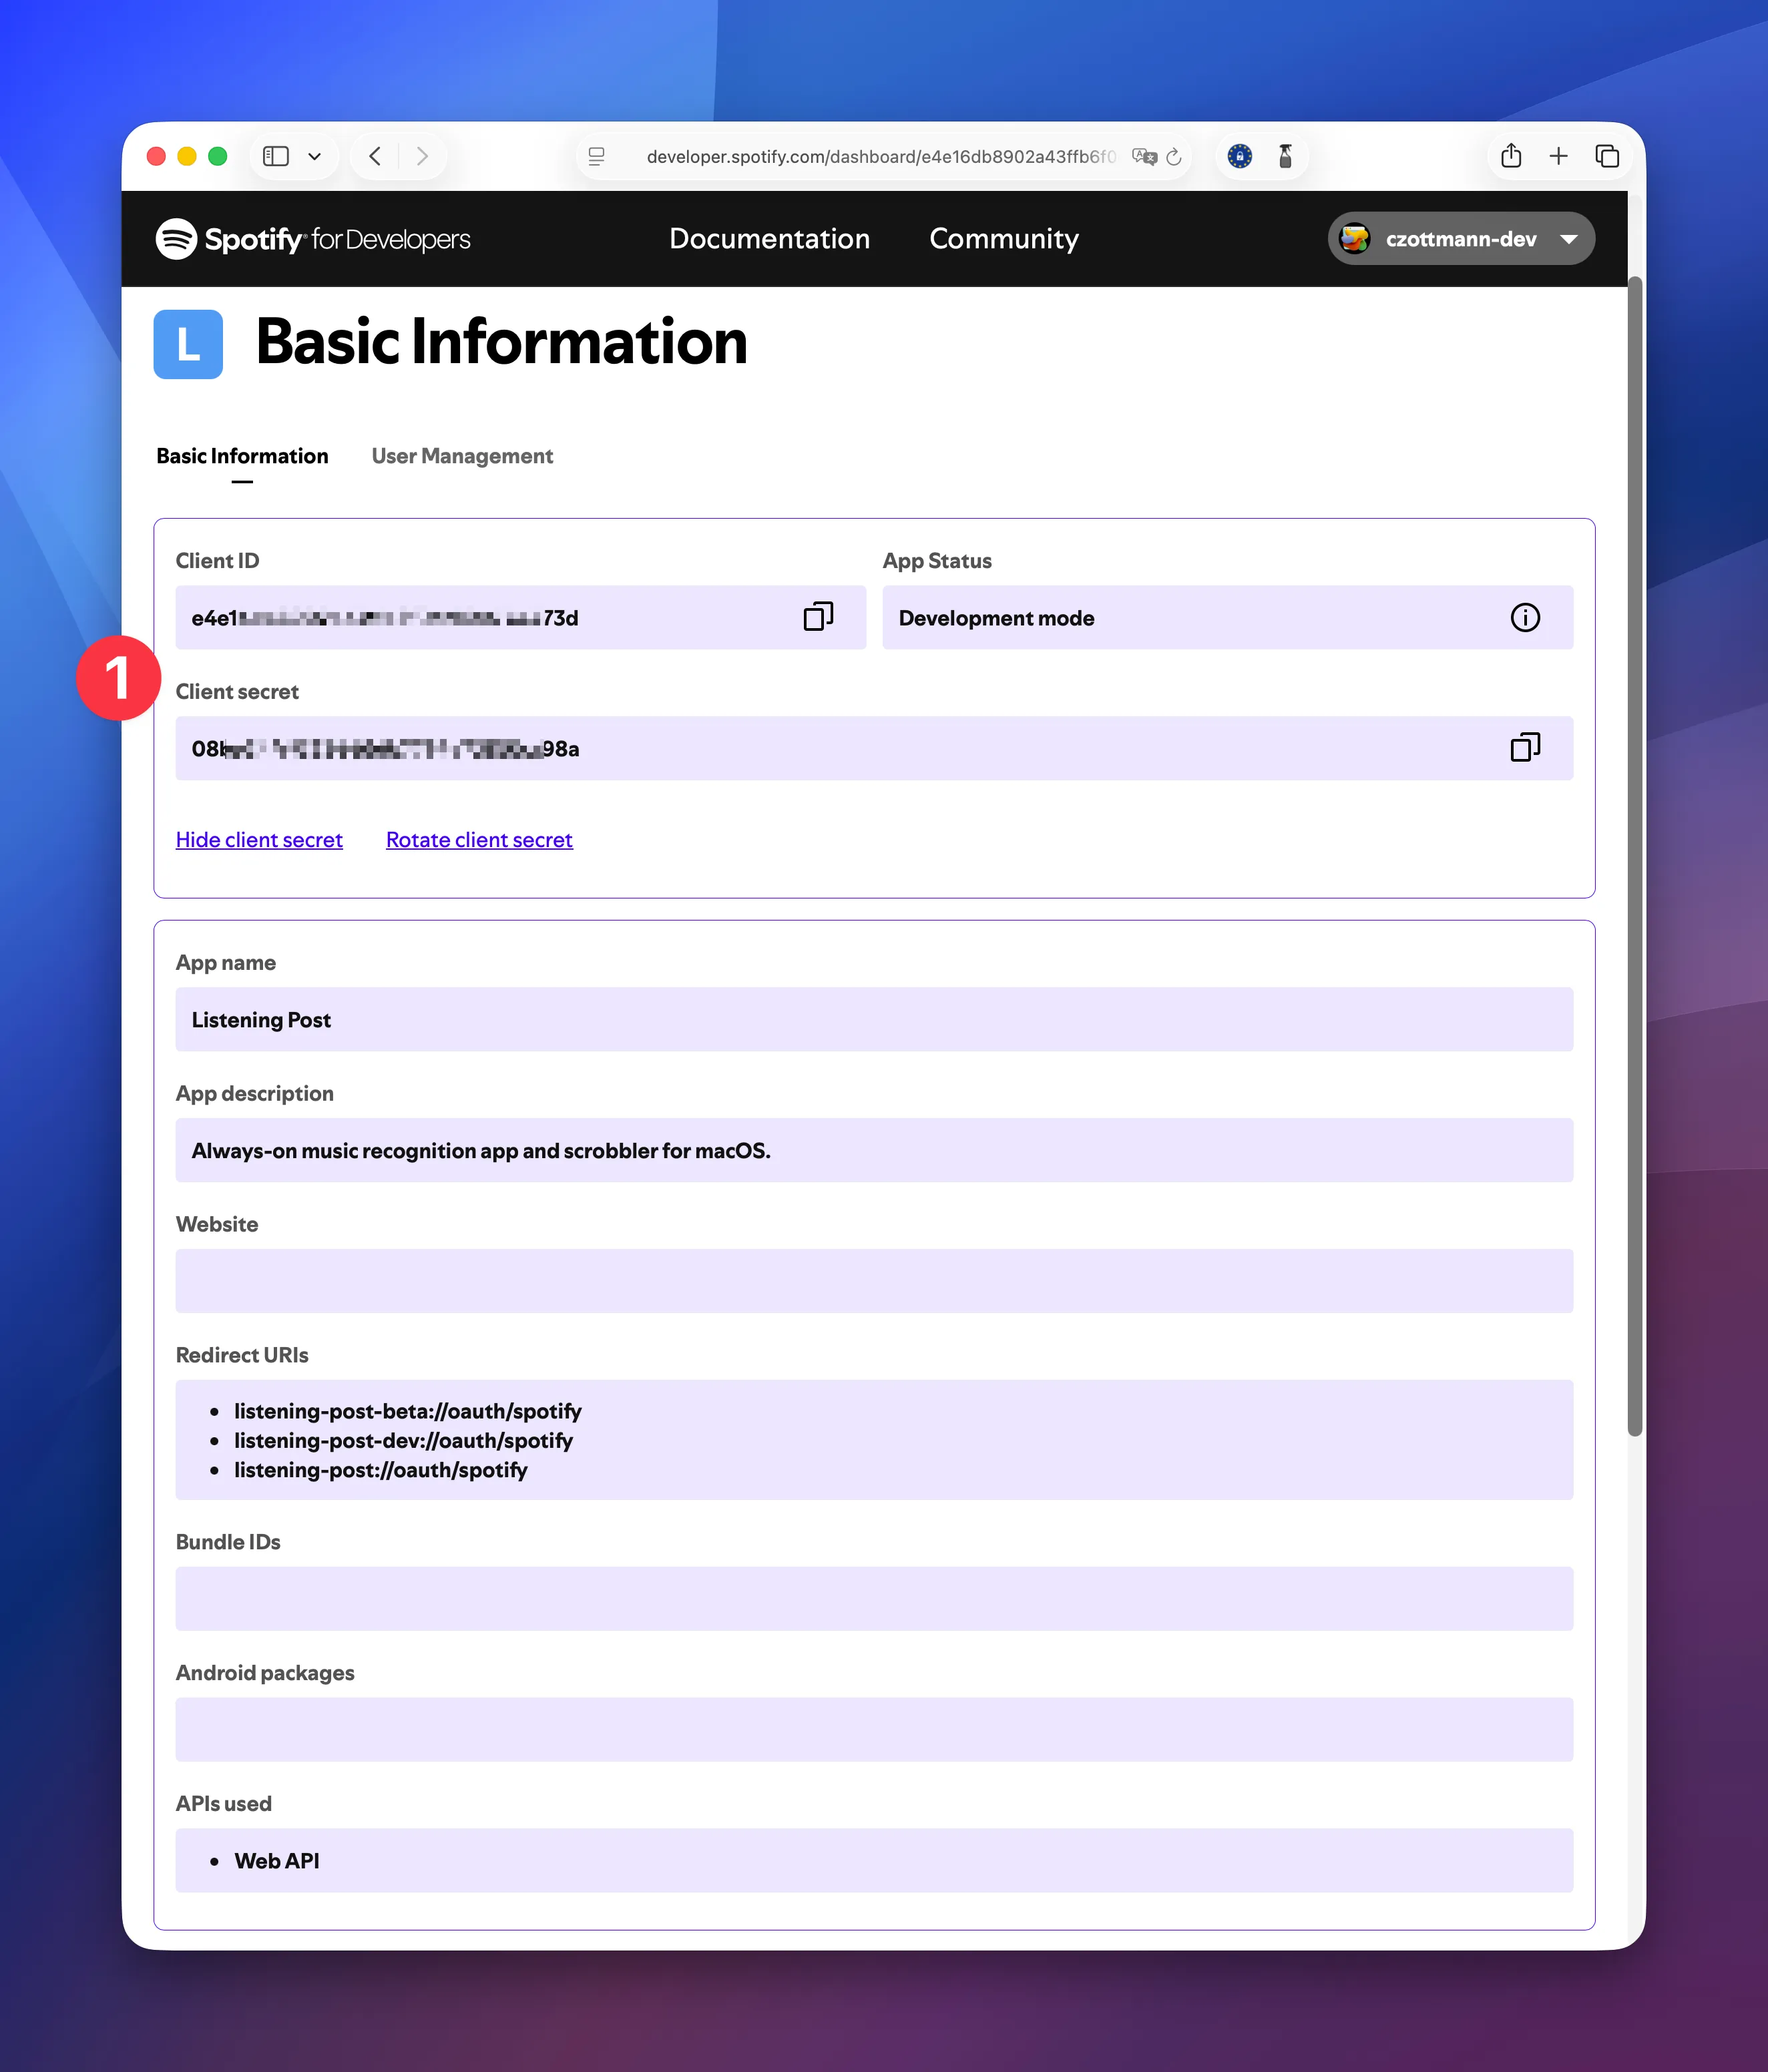Expand the chevron next to the sidebar button
The height and width of the screenshot is (2072, 1768).
click(313, 156)
